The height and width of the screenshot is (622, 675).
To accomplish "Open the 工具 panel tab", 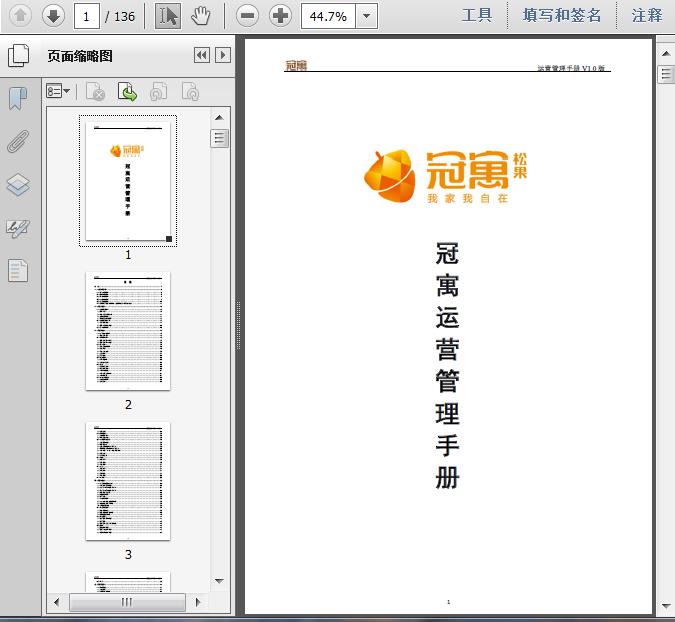I will (477, 15).
